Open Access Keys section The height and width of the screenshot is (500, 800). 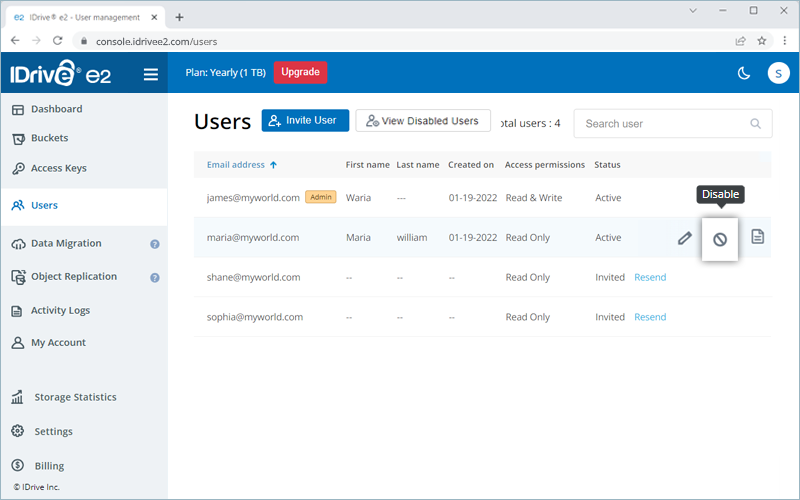click(x=60, y=168)
